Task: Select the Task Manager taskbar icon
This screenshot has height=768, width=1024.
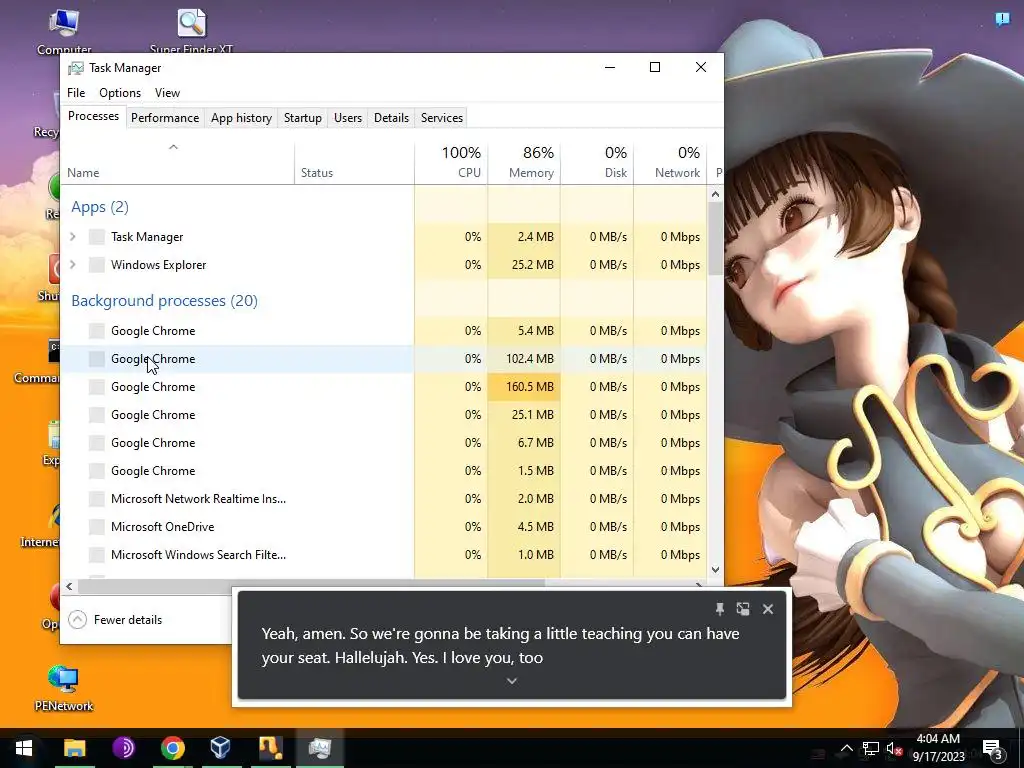Action: [x=319, y=748]
